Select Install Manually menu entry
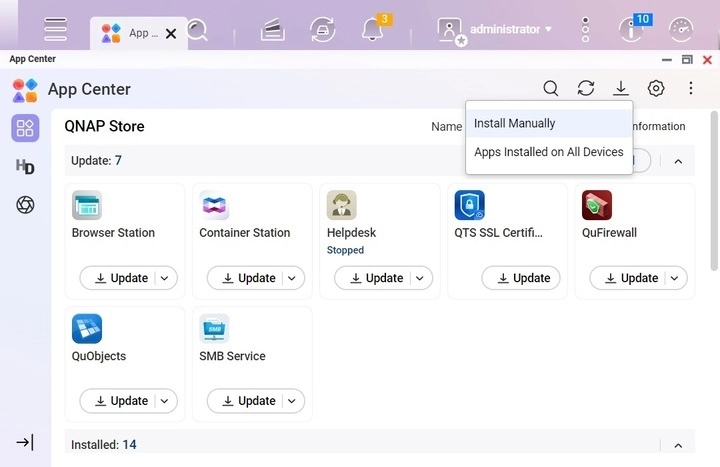Viewport: 720px width, 467px height. coord(549,123)
